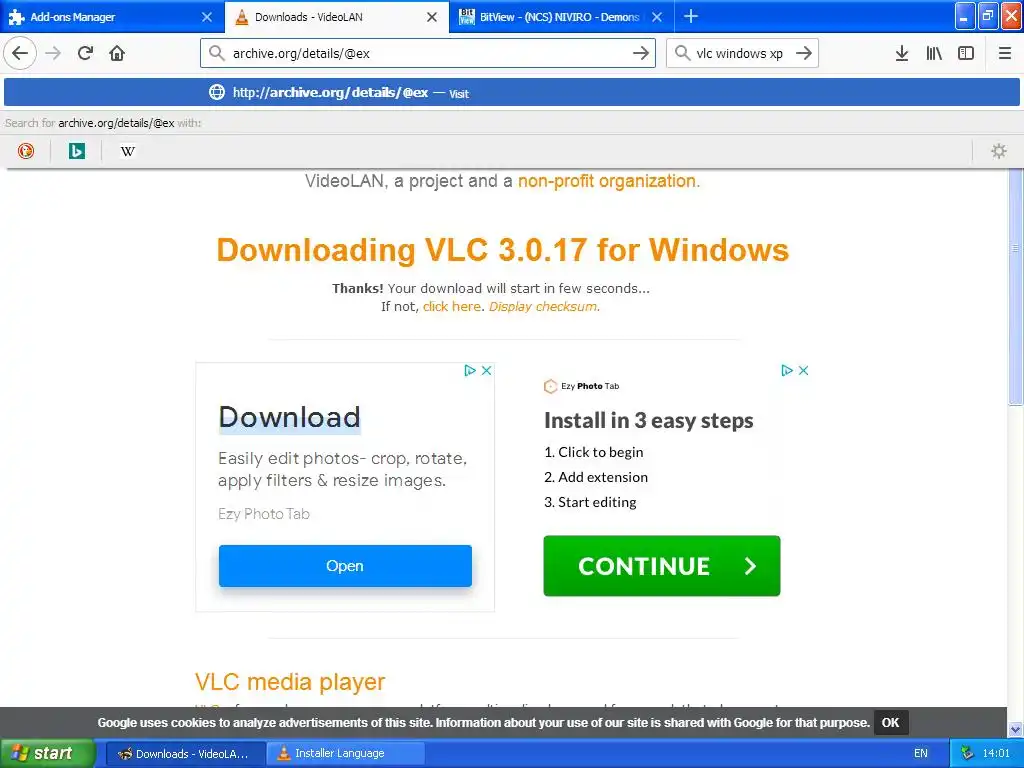This screenshot has height=768, width=1024.
Task: Click the language indicator EN in tray
Action: pos(921,753)
